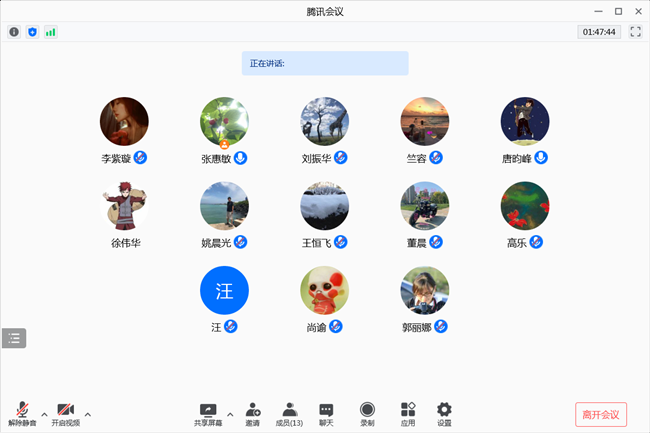Expand the audio options arrow beside 解除静音
Image resolution: width=650 pixels, height=433 pixels.
tap(44, 413)
